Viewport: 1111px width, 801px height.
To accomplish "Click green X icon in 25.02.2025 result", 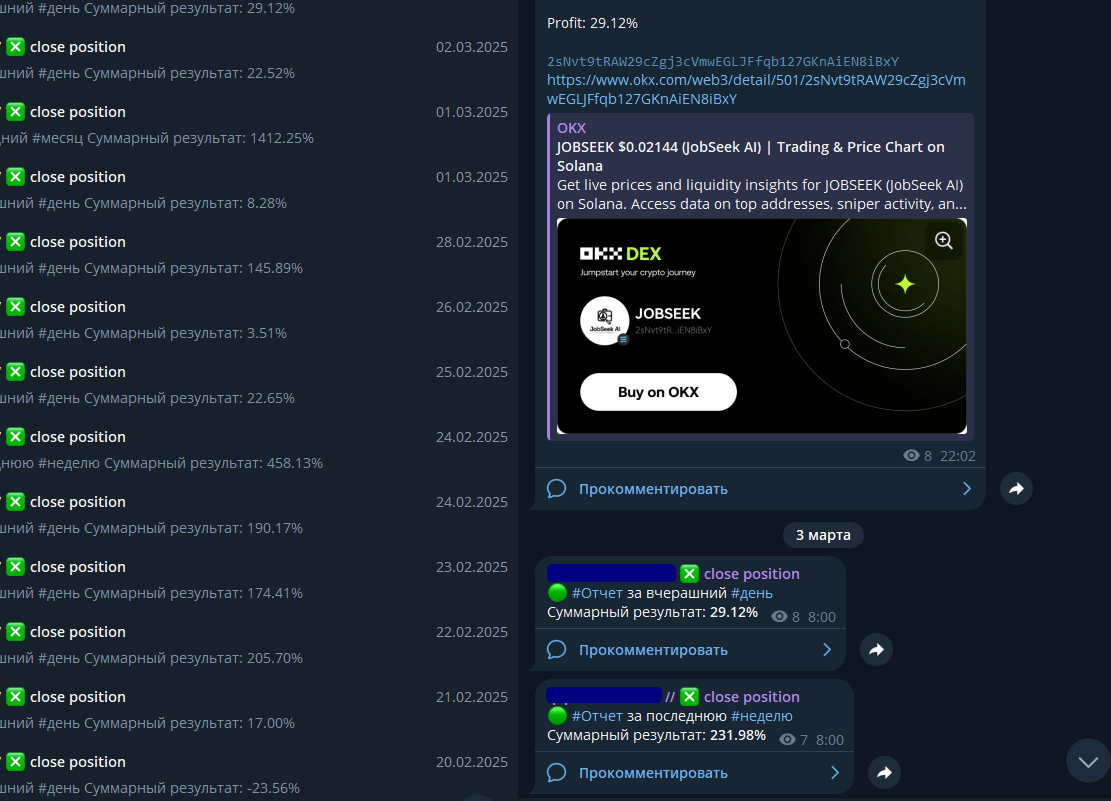I will pyautogui.click(x=16, y=372).
